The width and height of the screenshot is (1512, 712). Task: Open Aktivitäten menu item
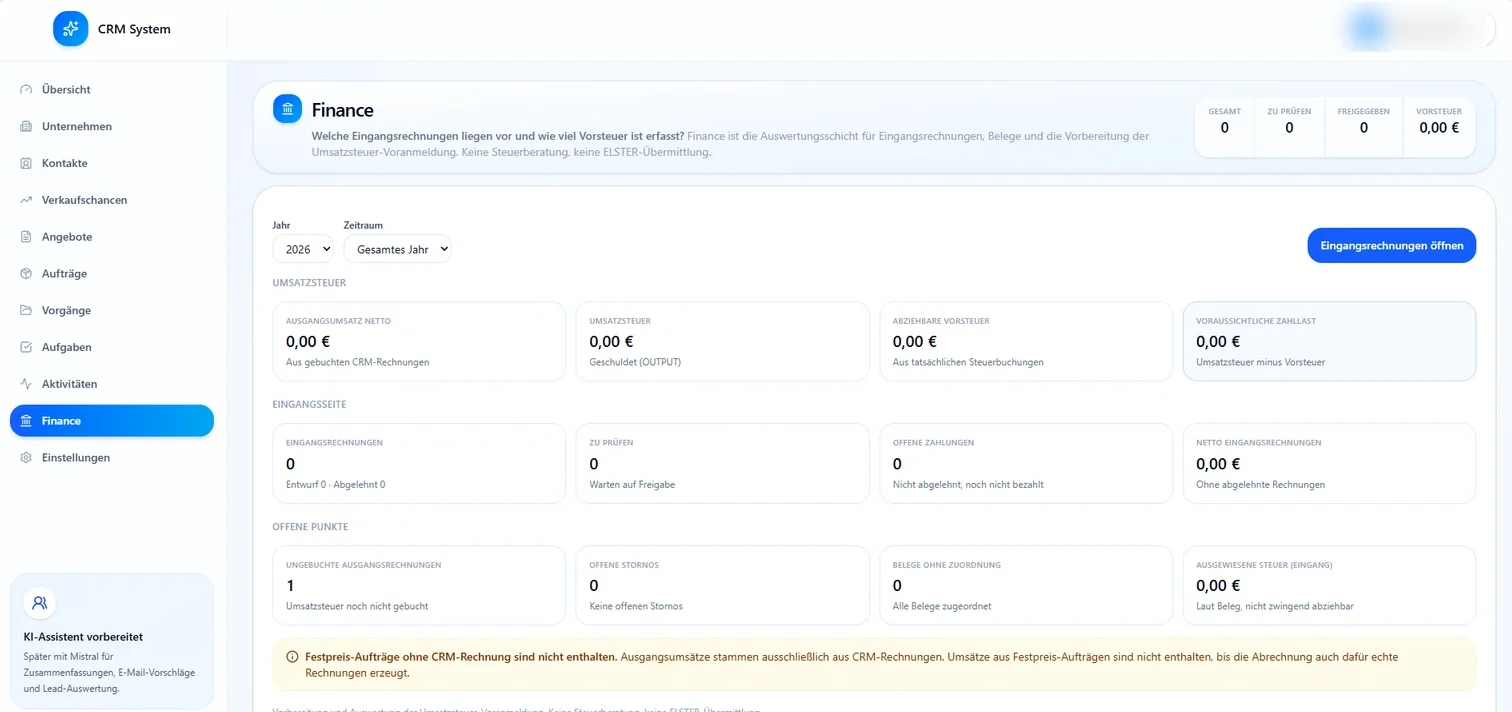tap(112, 384)
